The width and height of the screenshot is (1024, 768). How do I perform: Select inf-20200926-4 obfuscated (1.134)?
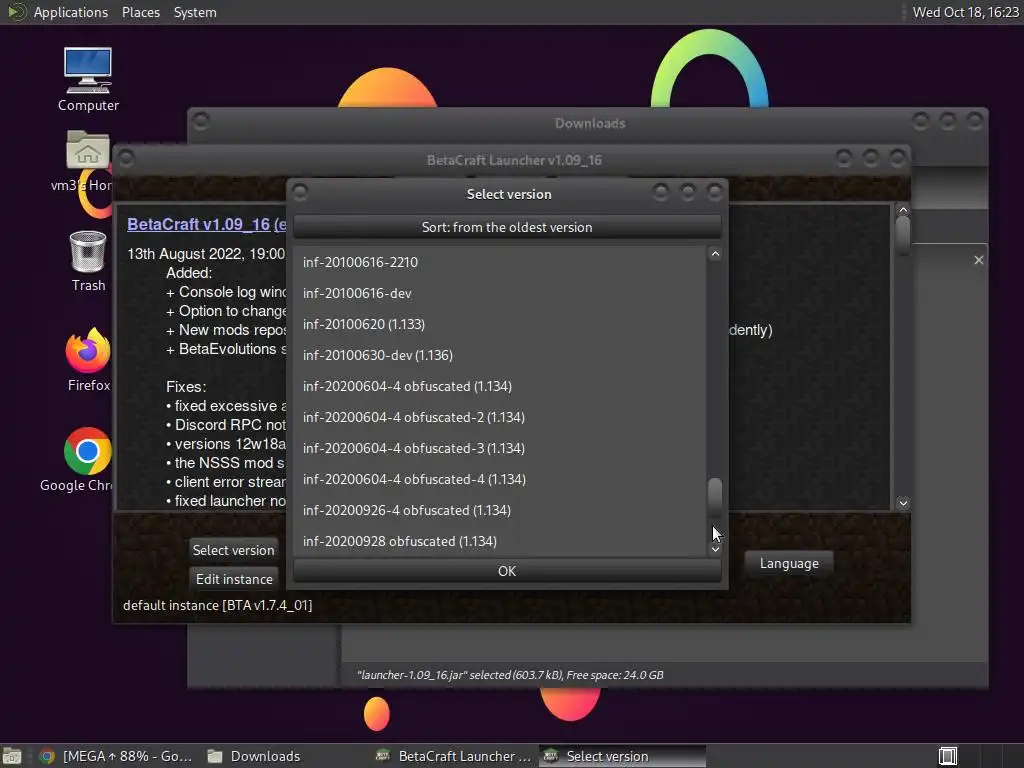(500, 510)
